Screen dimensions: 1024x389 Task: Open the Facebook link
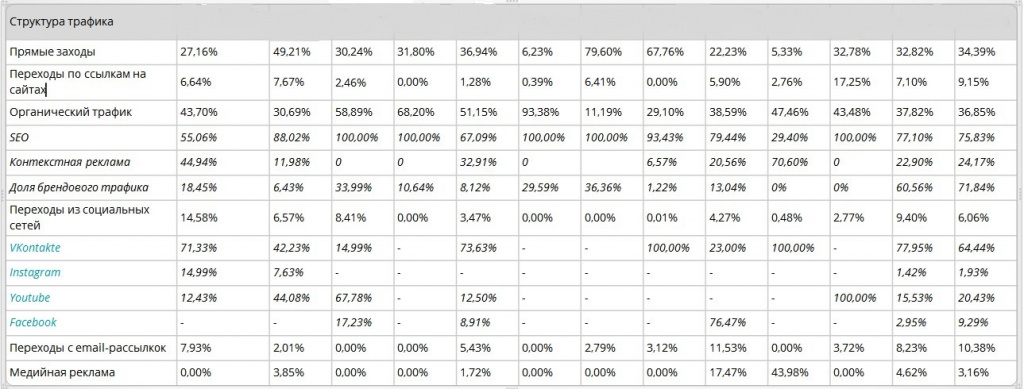tap(33, 322)
